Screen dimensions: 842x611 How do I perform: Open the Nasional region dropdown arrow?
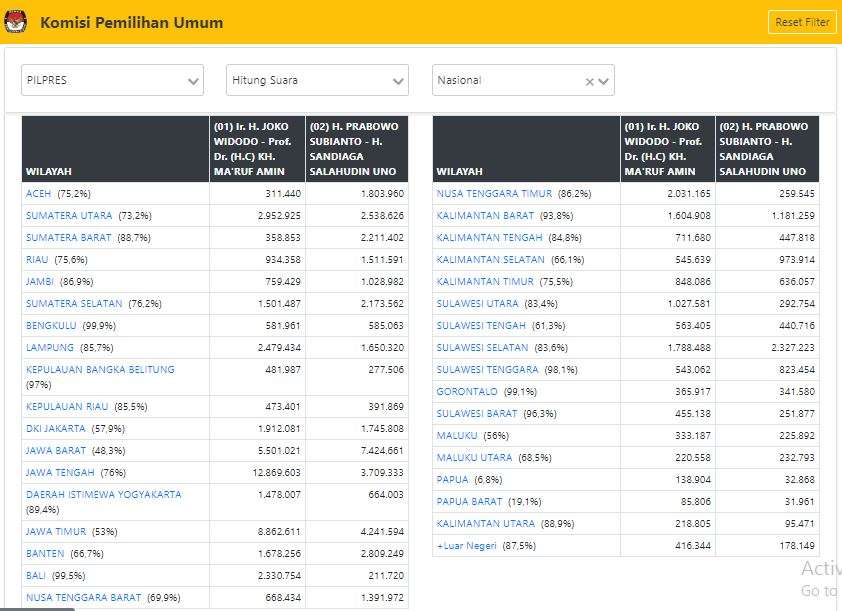tap(604, 81)
